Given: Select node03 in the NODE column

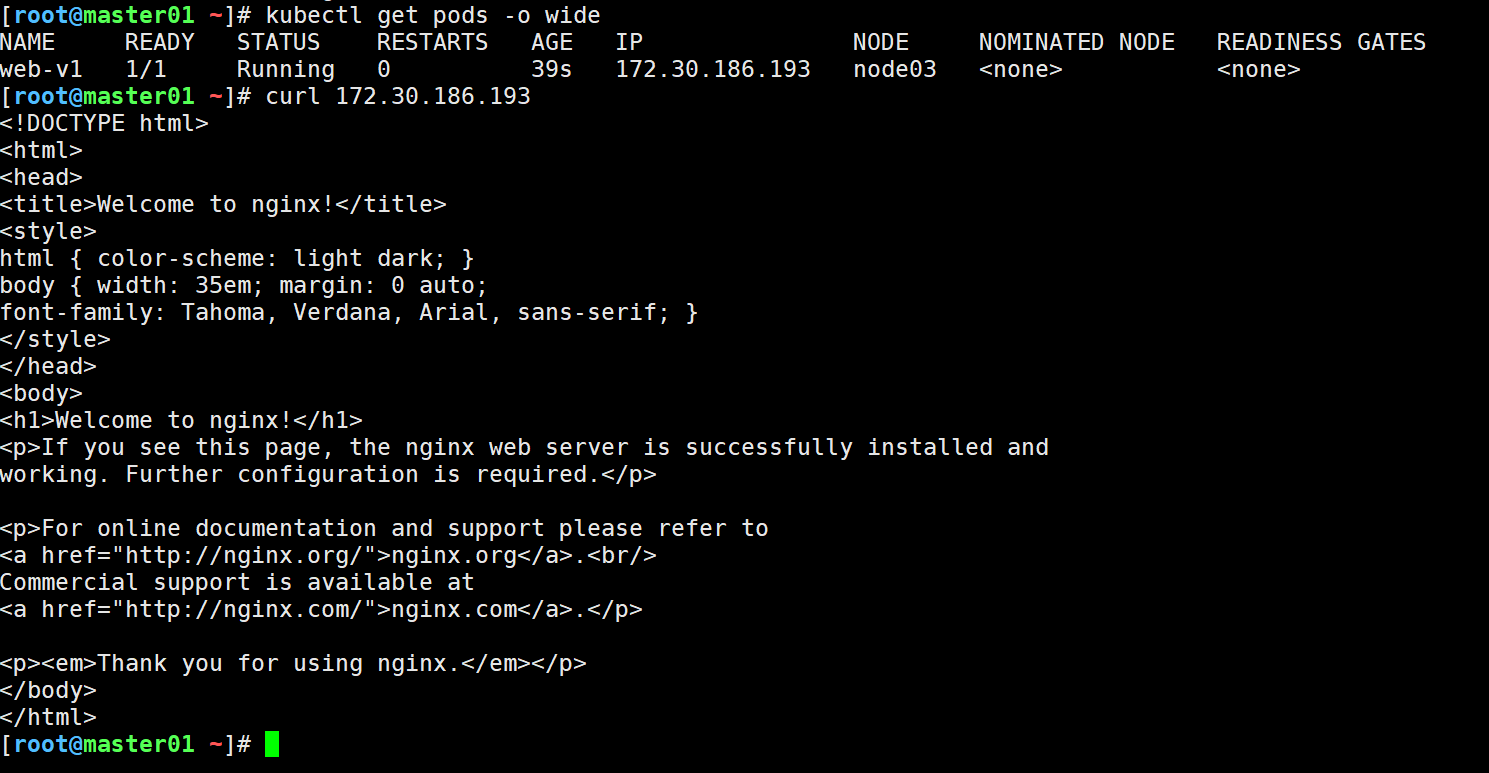Looking at the screenshot, I should point(894,69).
